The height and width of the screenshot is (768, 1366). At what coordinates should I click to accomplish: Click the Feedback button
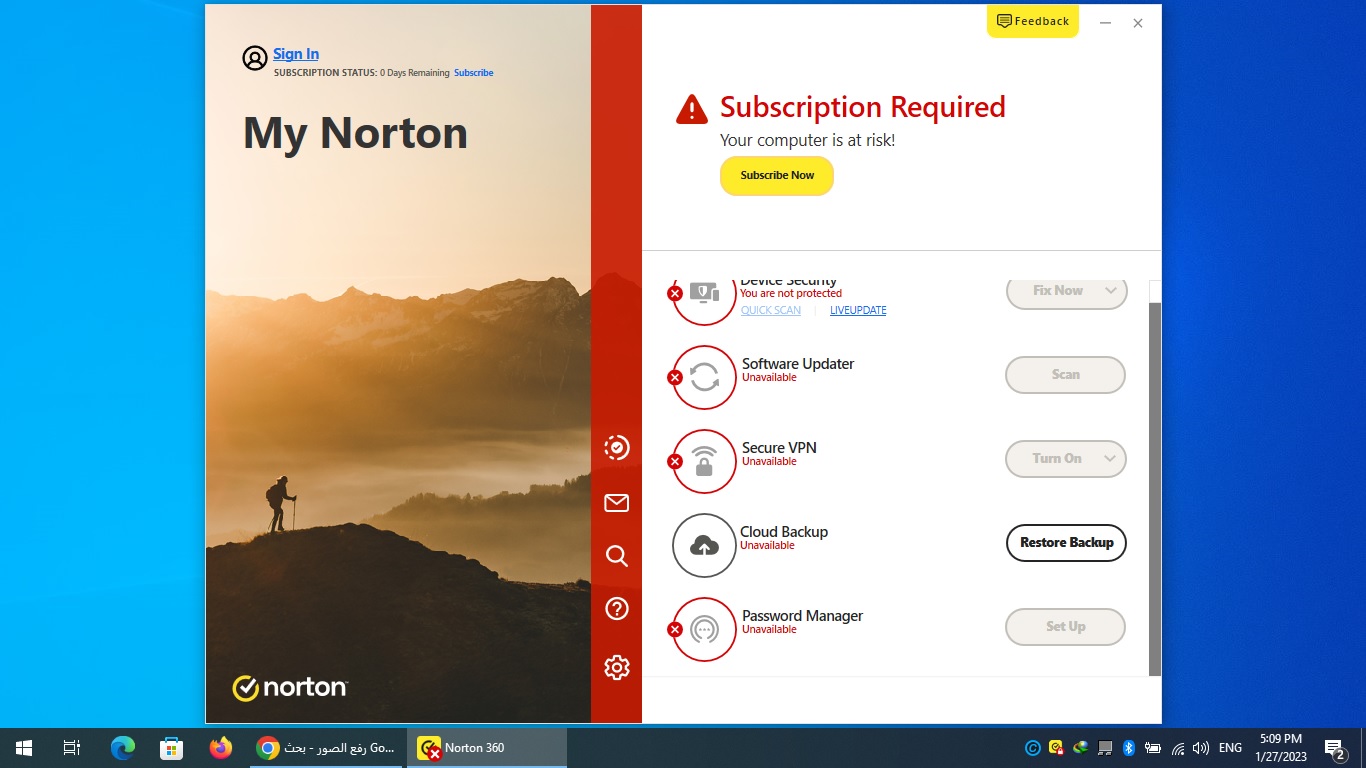coord(1033,21)
